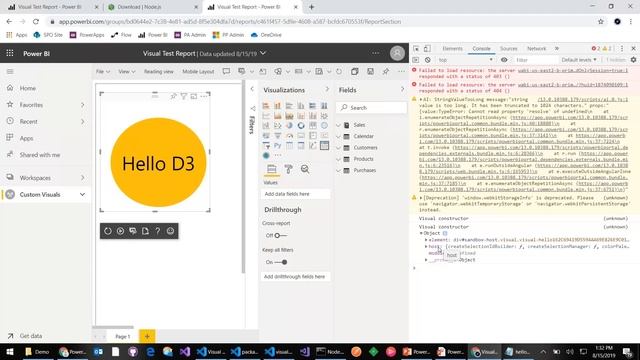This screenshot has height=360, width=640.
Task: Click the Fields search box
Action: pyautogui.click(x=371, y=108)
